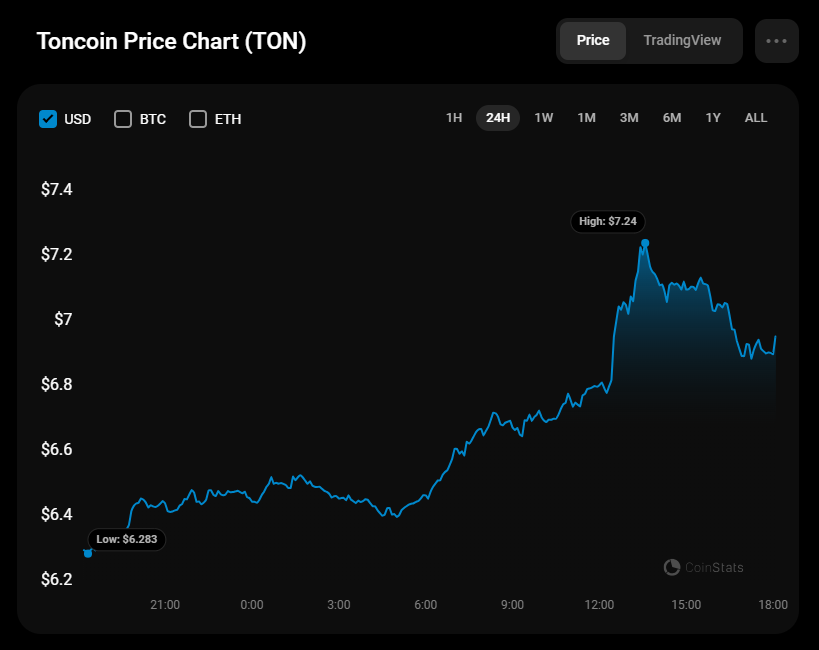Select the ALL time range
The image size is (819, 650).
[756, 118]
